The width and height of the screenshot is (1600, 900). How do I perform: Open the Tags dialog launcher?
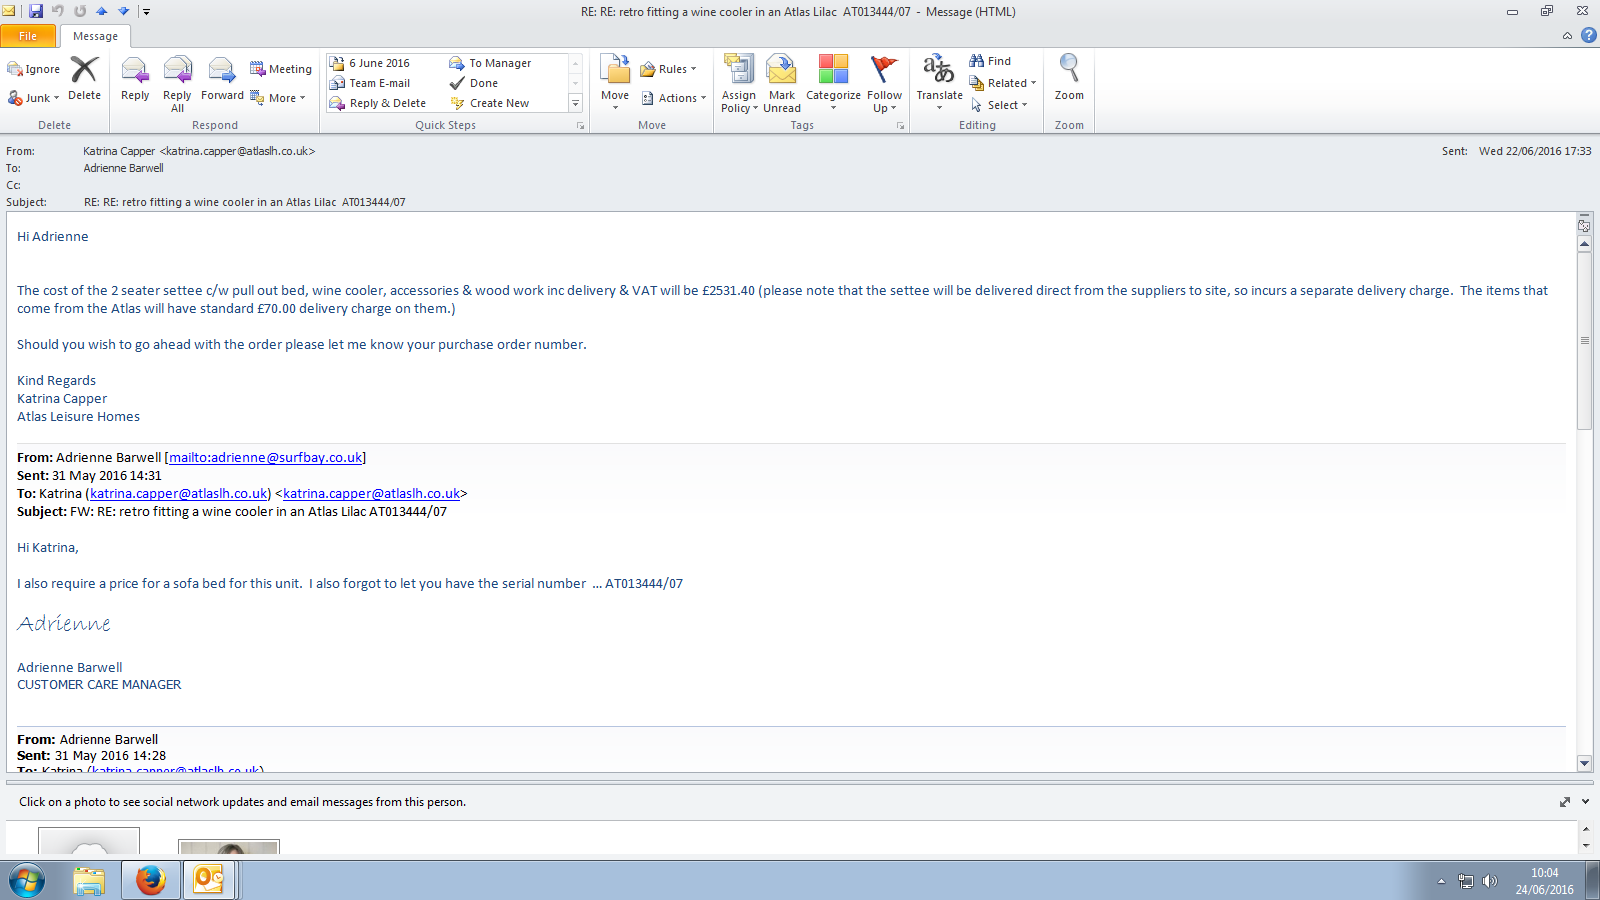tap(900, 126)
